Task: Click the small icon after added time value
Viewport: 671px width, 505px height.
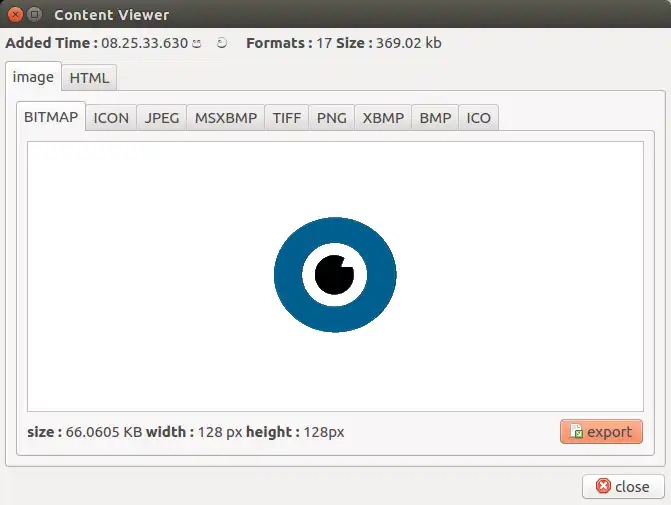Action: click(196, 43)
